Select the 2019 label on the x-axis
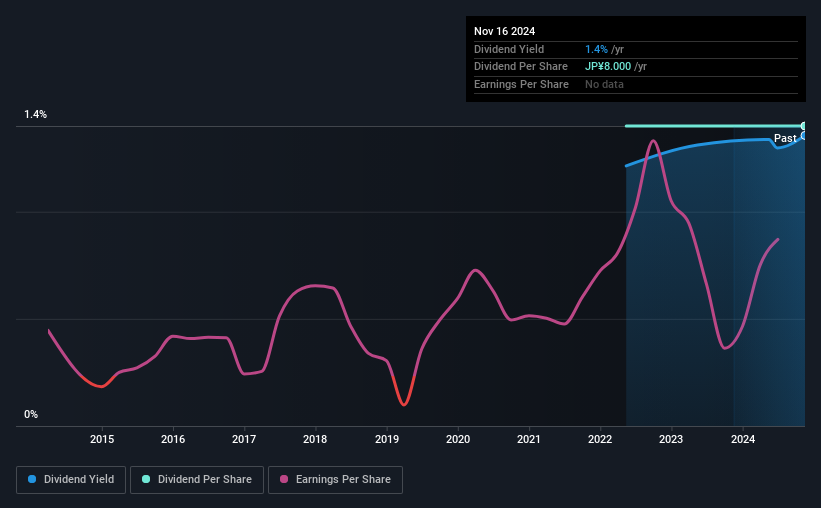The width and height of the screenshot is (821, 508). coord(387,439)
